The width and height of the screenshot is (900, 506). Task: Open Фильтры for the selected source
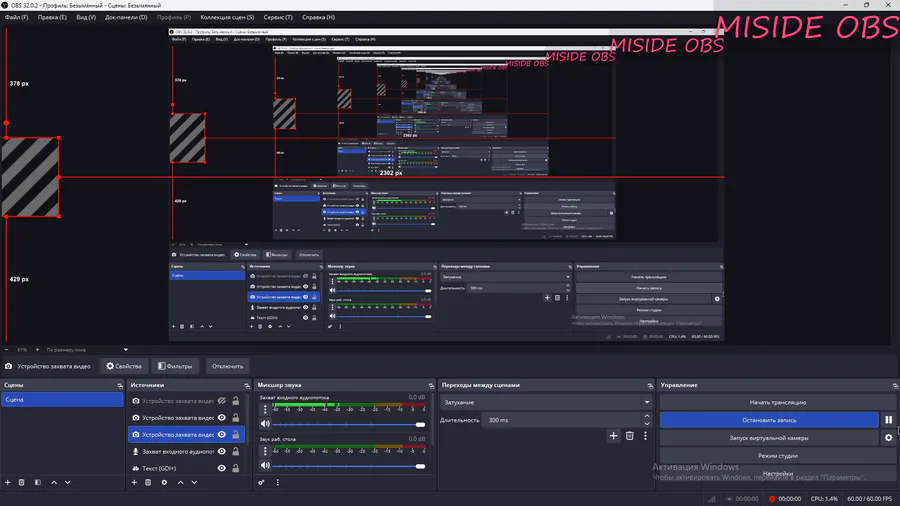pyautogui.click(x=175, y=366)
